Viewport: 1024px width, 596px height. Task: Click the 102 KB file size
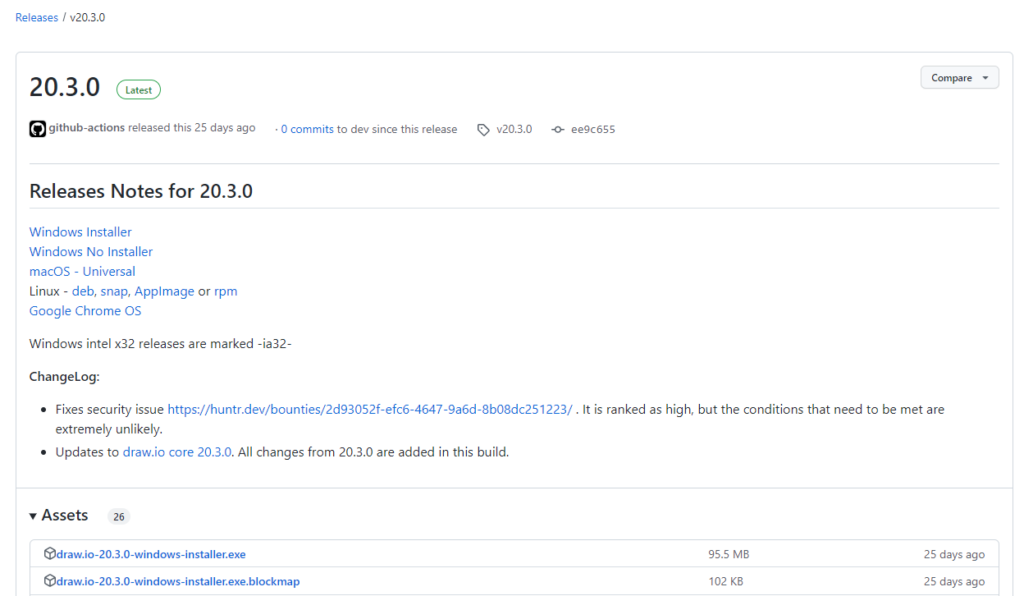click(x=726, y=581)
